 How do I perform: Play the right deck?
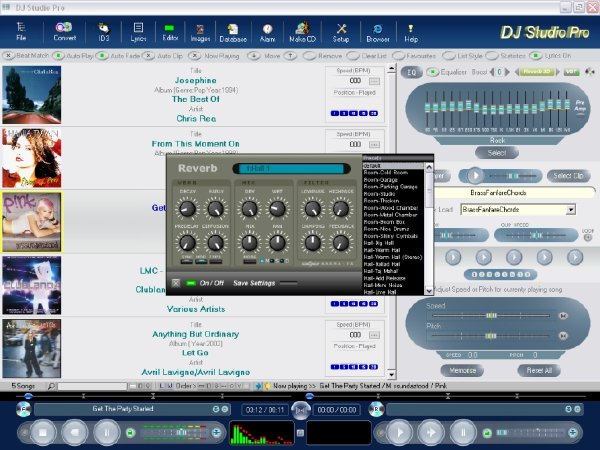[x=399, y=432]
